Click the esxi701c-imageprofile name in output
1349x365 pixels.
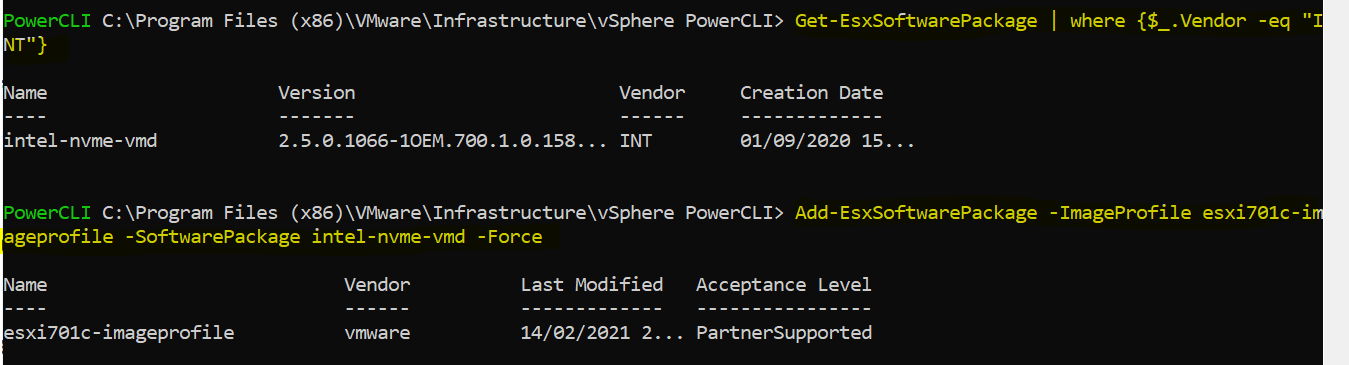coord(119,333)
